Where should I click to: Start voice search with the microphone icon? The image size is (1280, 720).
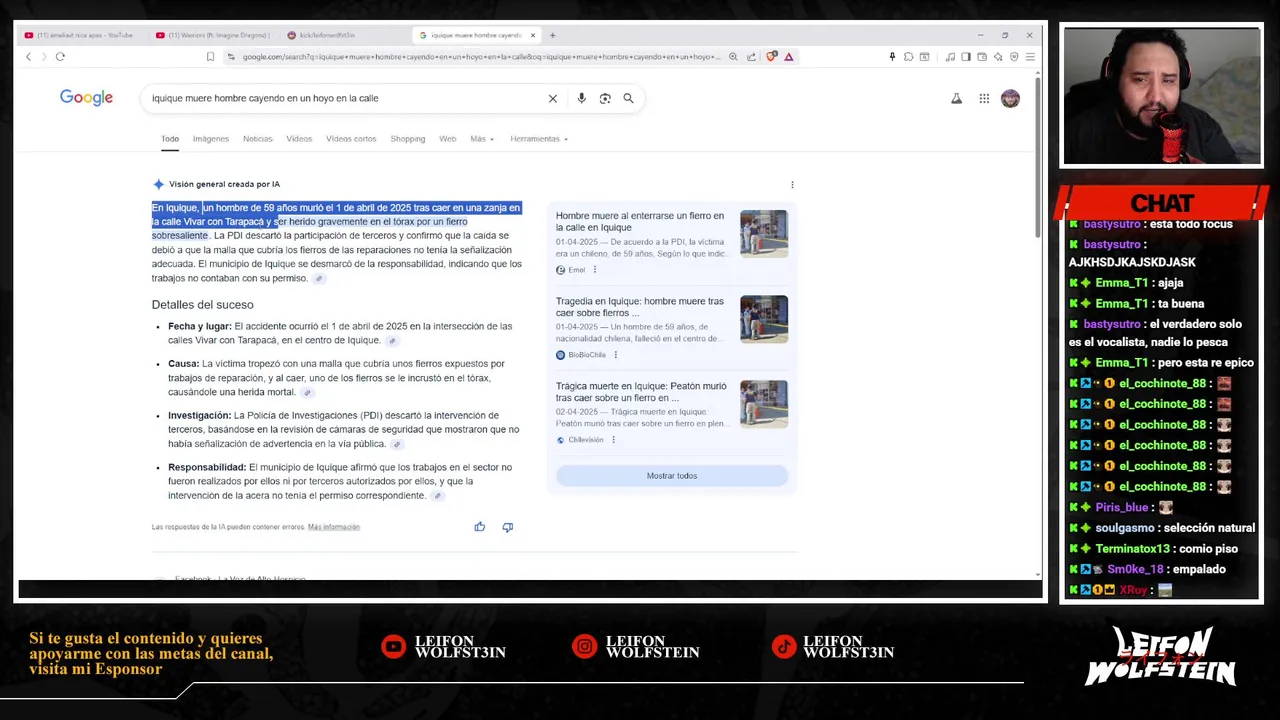(581, 98)
